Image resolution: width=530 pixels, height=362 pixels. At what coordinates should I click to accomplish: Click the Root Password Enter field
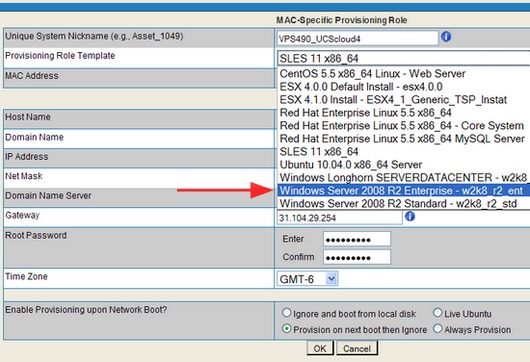[357, 239]
